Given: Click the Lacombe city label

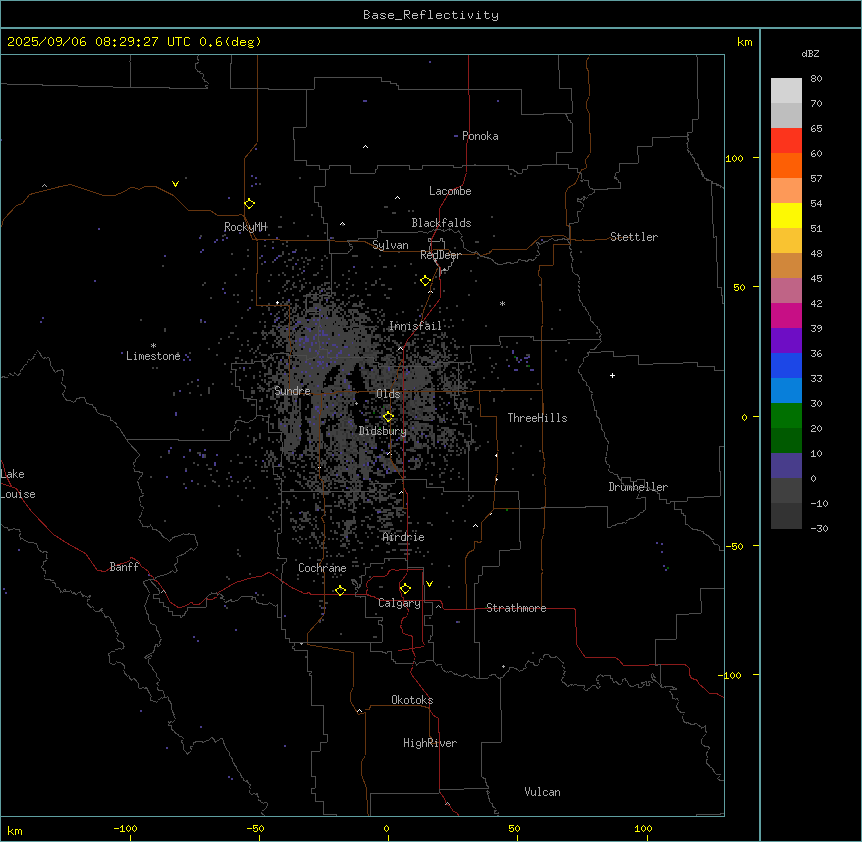Looking at the screenshot, I should point(450,191).
